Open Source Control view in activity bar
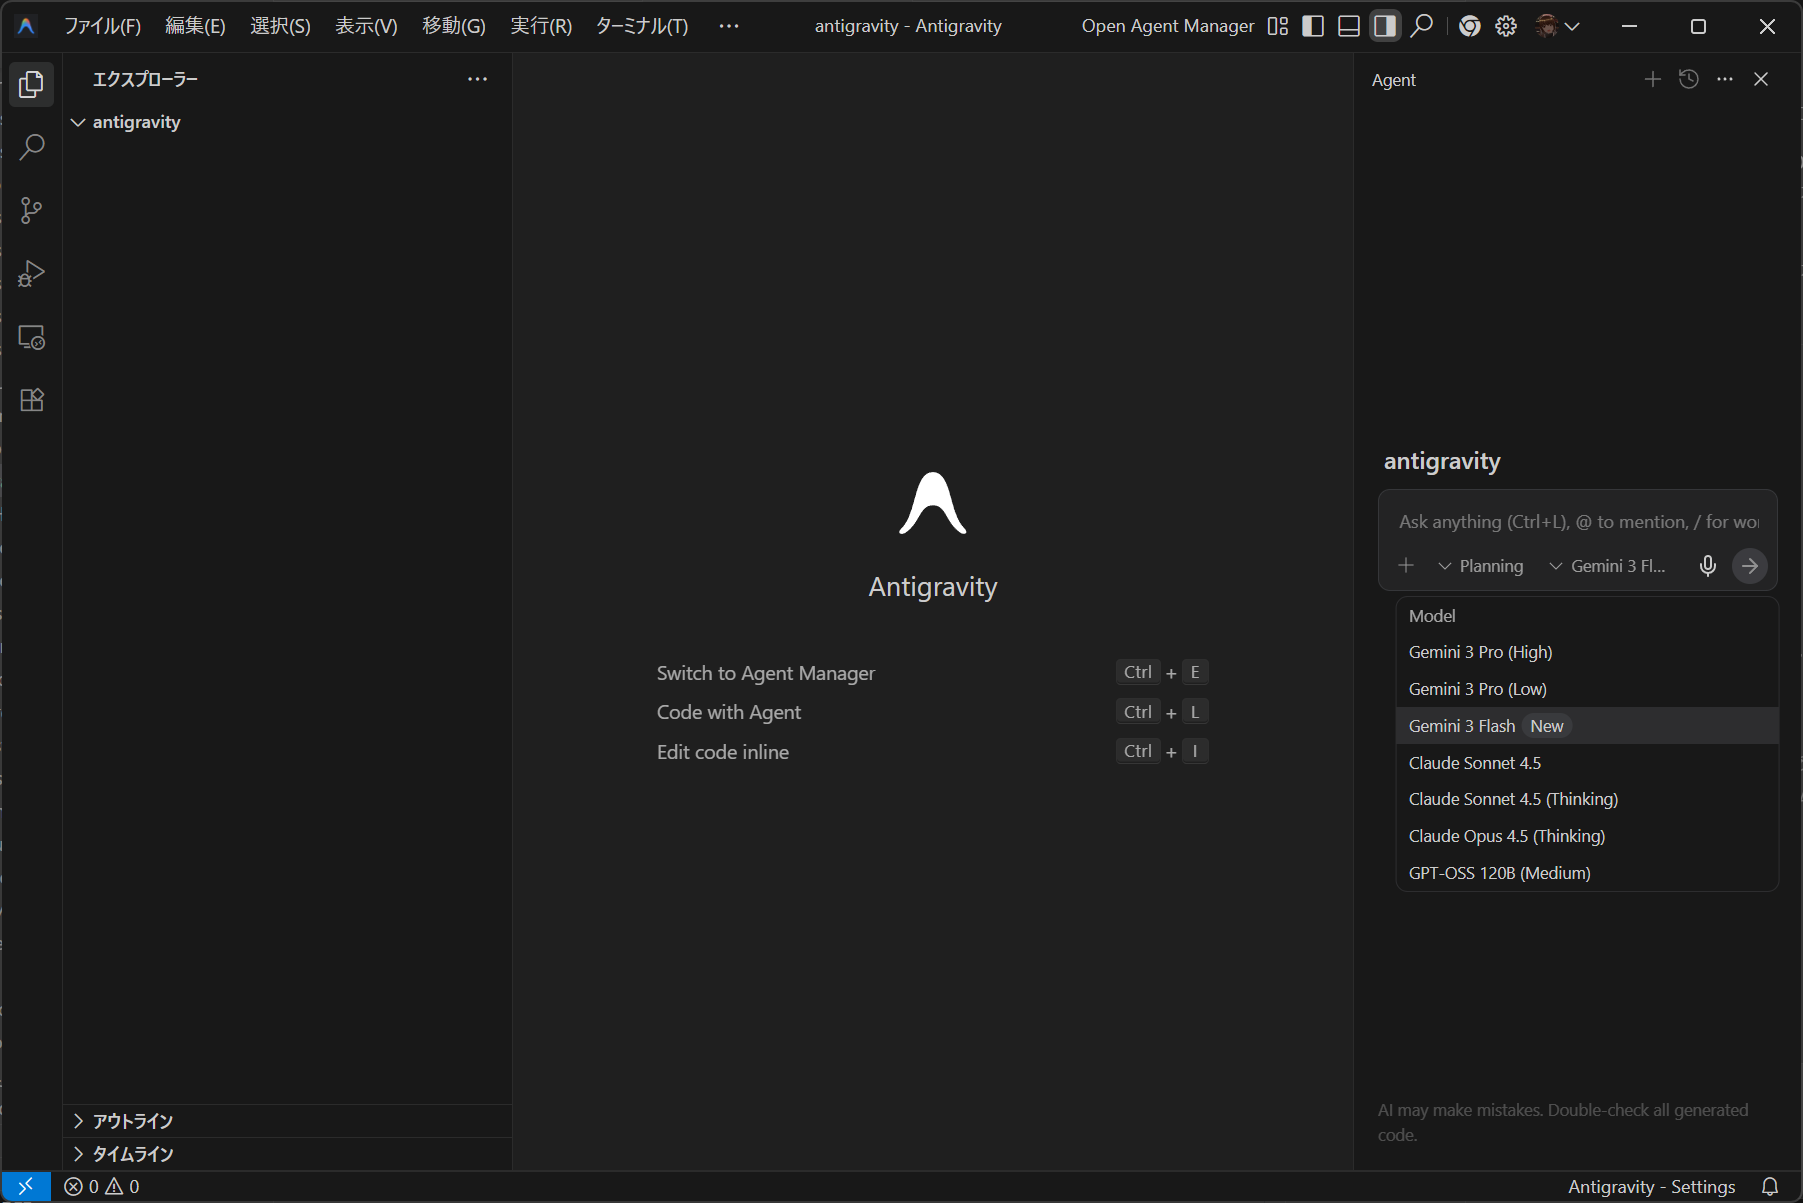Screen dimensions: 1803x1203 point(32,211)
